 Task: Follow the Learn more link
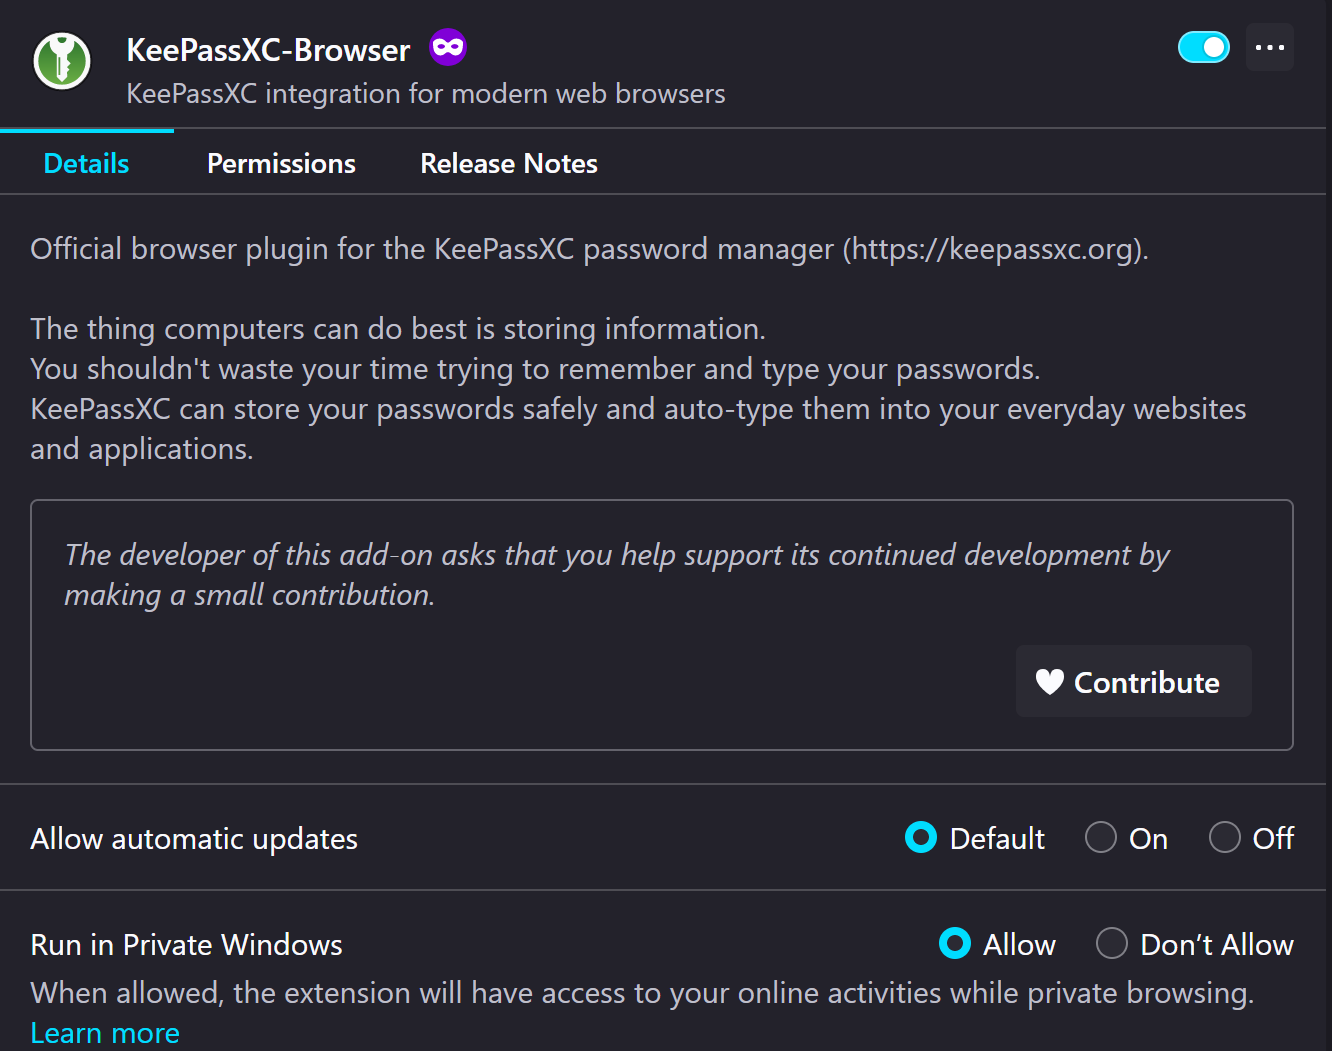click(x=105, y=1033)
